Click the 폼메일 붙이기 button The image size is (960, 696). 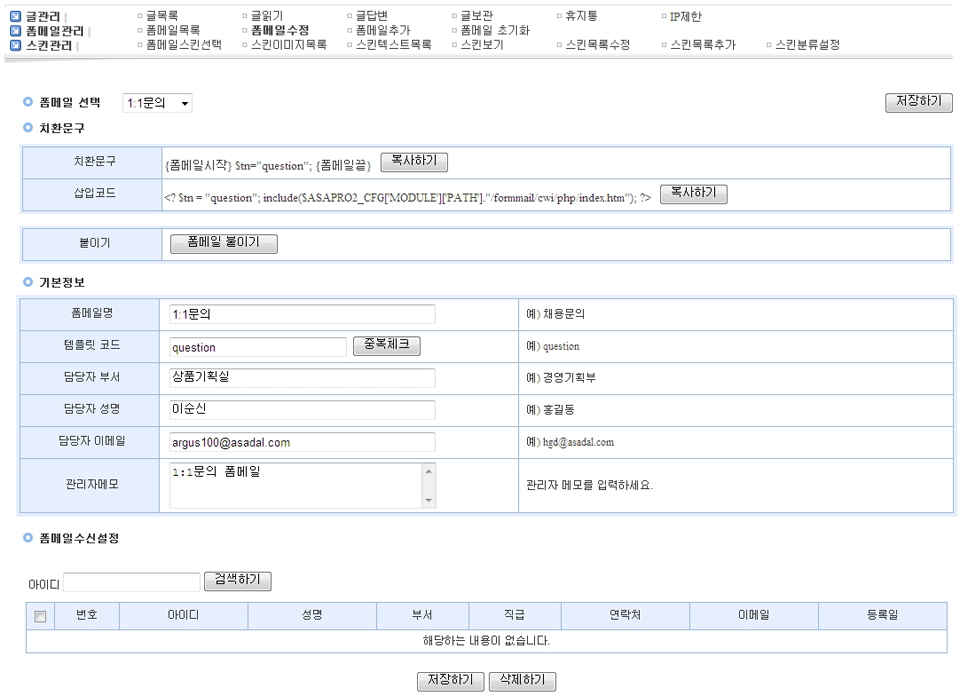tap(223, 243)
